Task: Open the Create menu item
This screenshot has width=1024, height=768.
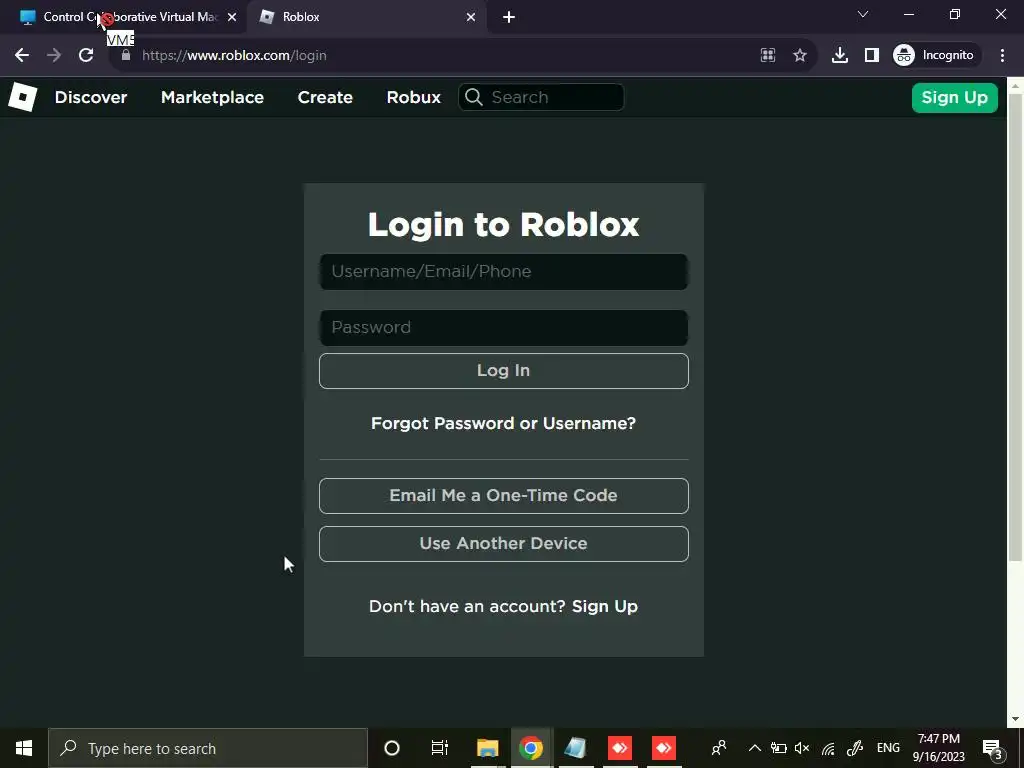Action: tap(325, 97)
